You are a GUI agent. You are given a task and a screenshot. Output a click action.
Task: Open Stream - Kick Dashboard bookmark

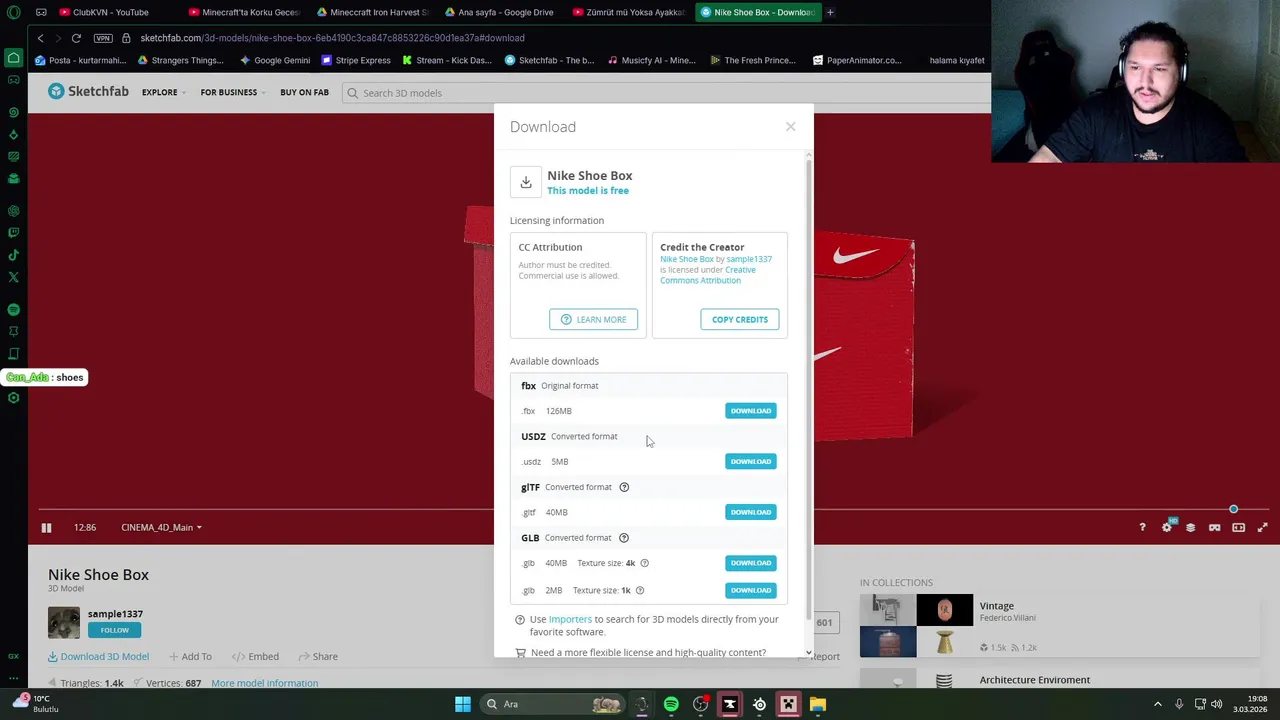pyautogui.click(x=447, y=60)
